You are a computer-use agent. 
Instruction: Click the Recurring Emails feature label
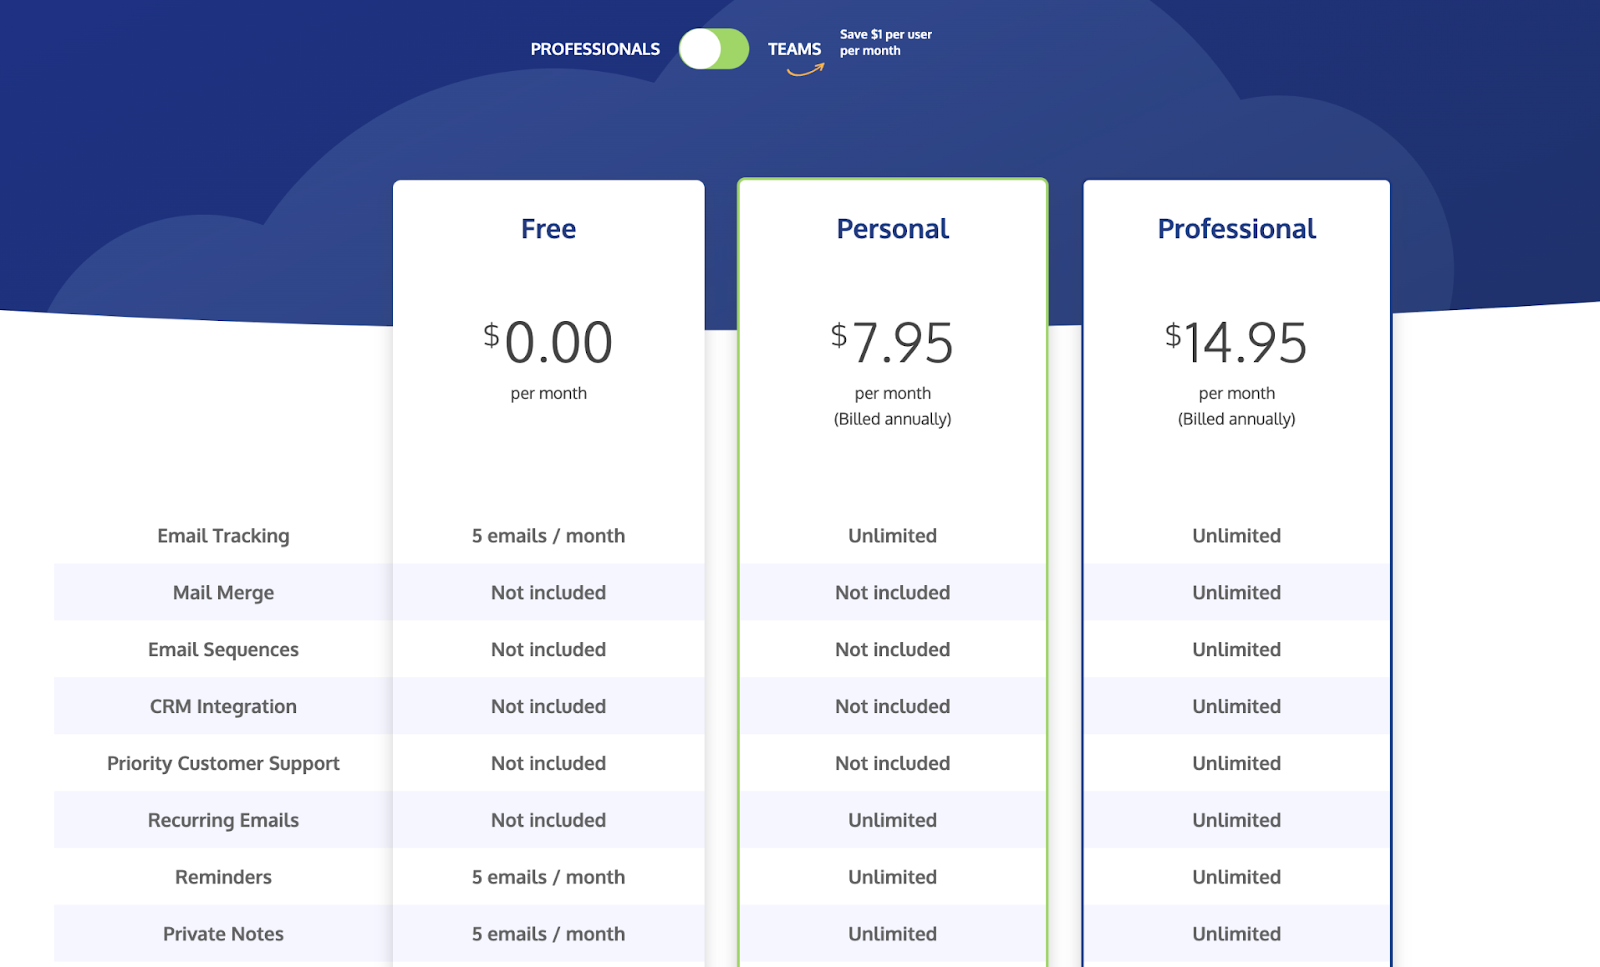223,821
